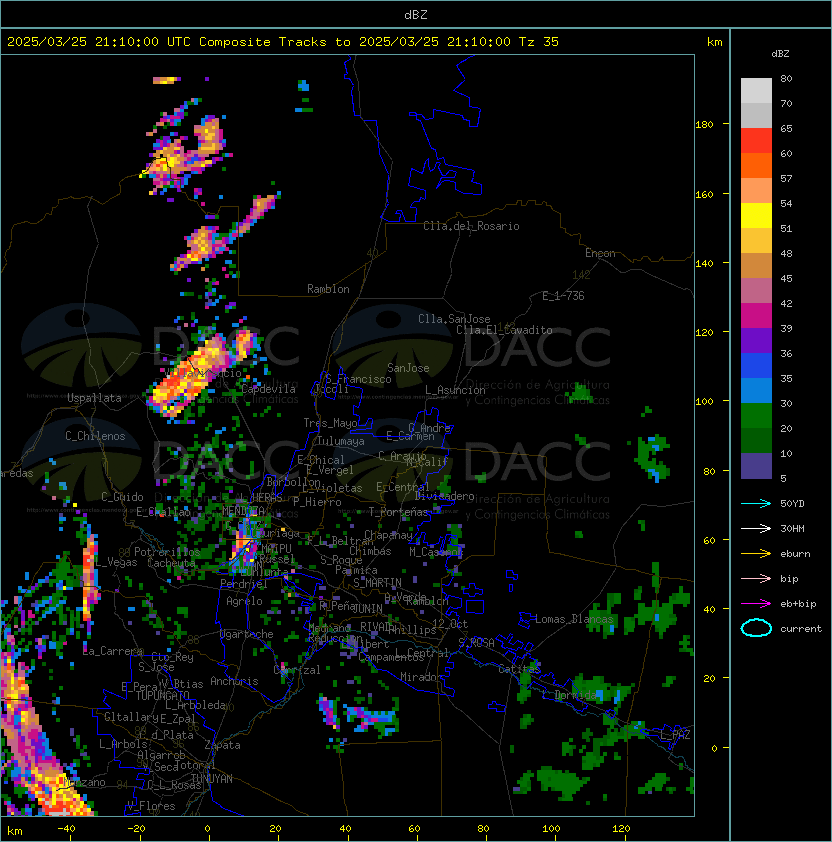The image size is (832, 842).
Task: Click the C_Guido map label
Action: coord(122,497)
